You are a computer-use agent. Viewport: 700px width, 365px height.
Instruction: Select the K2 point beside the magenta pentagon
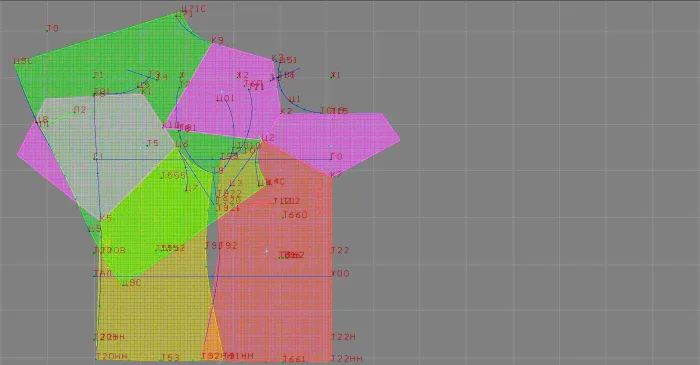[286, 111]
